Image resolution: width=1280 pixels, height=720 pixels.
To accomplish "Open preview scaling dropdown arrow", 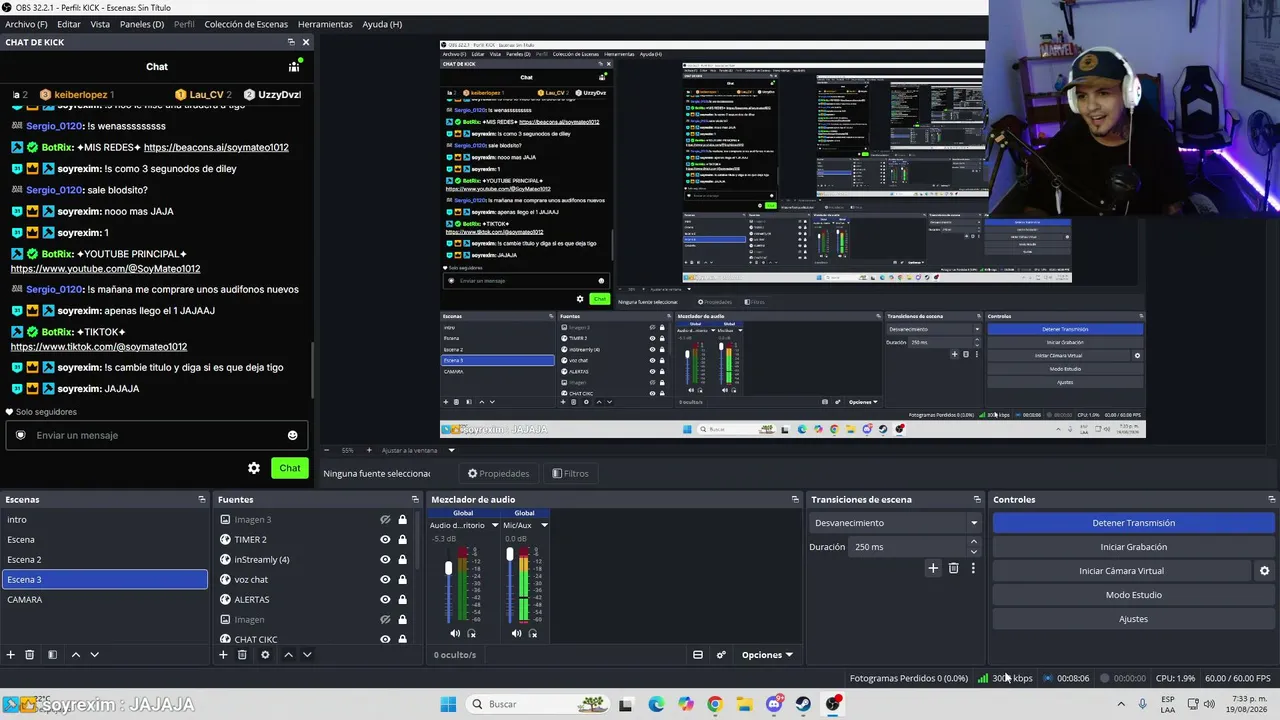I will (451, 450).
